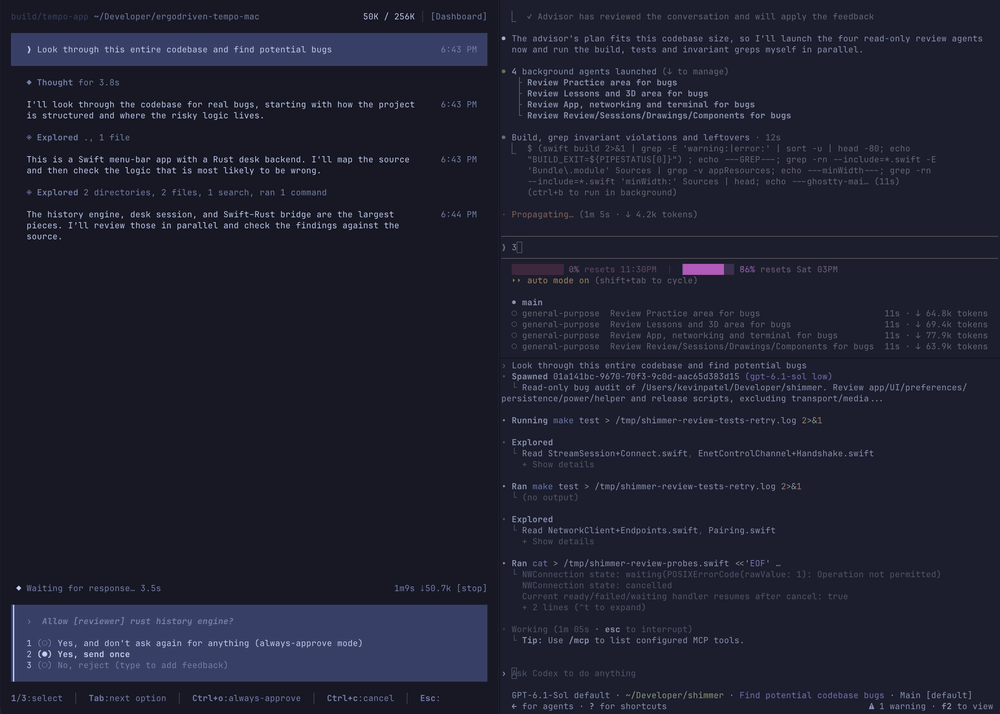Click 'GPT-6.1-Sol default' model label

click(561, 695)
